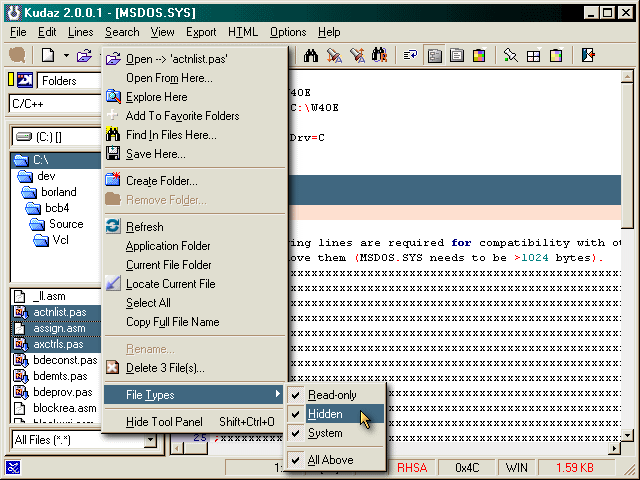Open the Options menu

(x=288, y=32)
